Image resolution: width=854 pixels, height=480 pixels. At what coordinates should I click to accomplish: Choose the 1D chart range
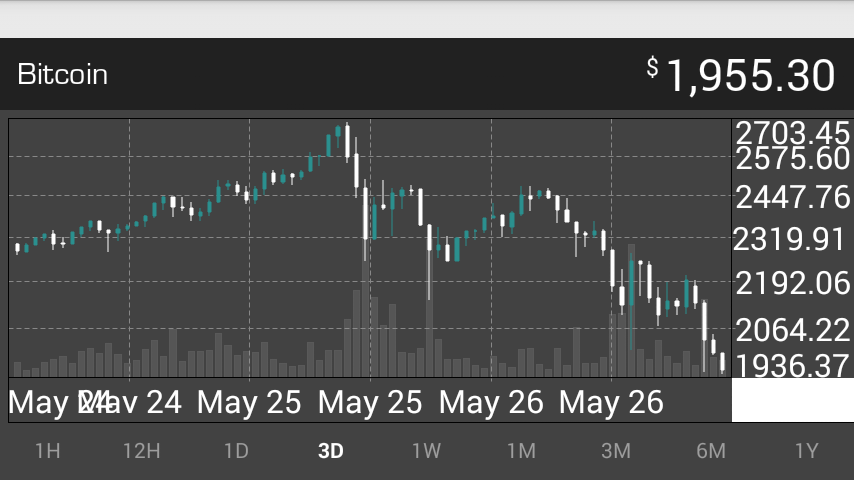click(236, 451)
